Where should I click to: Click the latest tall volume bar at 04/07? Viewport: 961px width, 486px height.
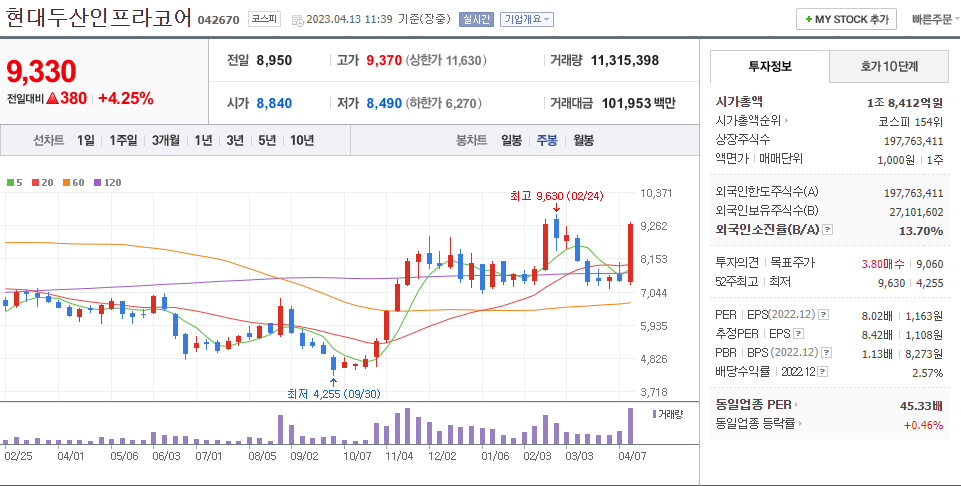pos(629,426)
